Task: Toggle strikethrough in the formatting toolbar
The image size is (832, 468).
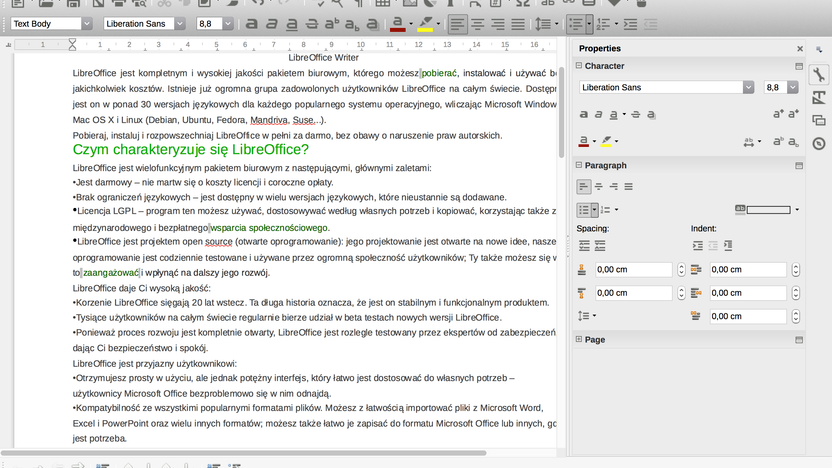Action: [312, 24]
